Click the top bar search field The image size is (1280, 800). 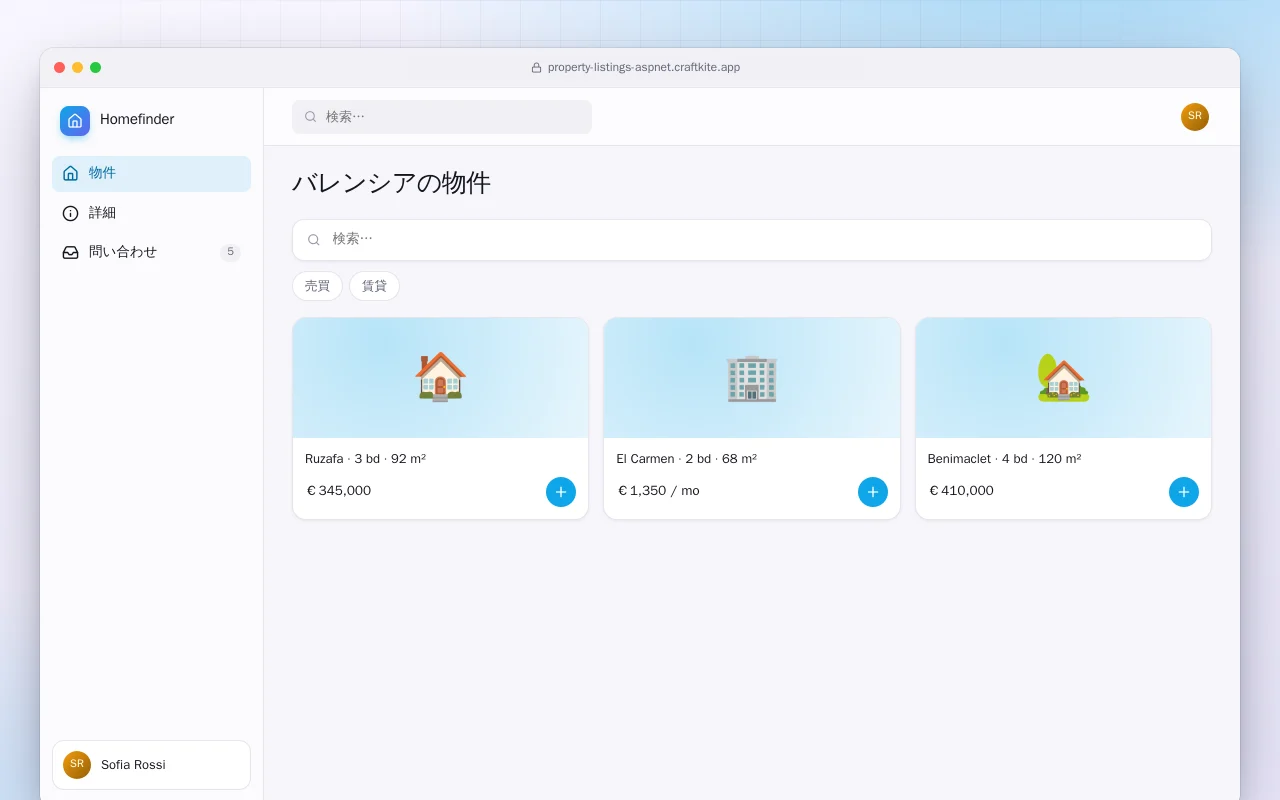coord(442,117)
